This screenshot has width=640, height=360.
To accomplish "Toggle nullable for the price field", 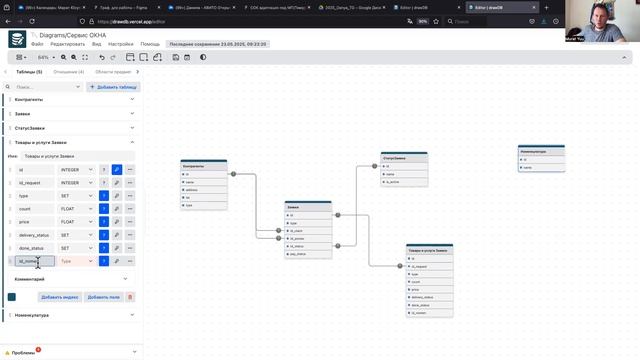I will (x=104, y=222).
